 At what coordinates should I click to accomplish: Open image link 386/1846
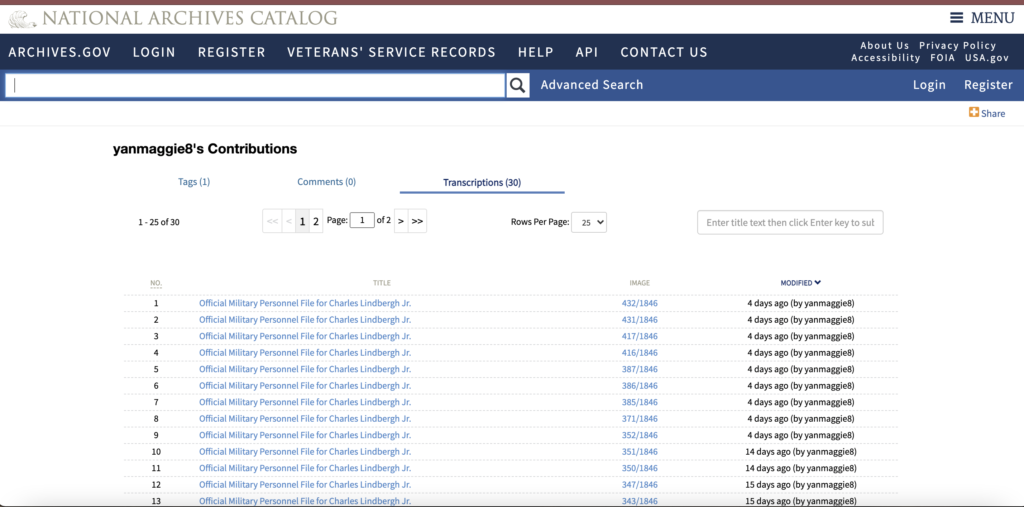[x=639, y=385]
